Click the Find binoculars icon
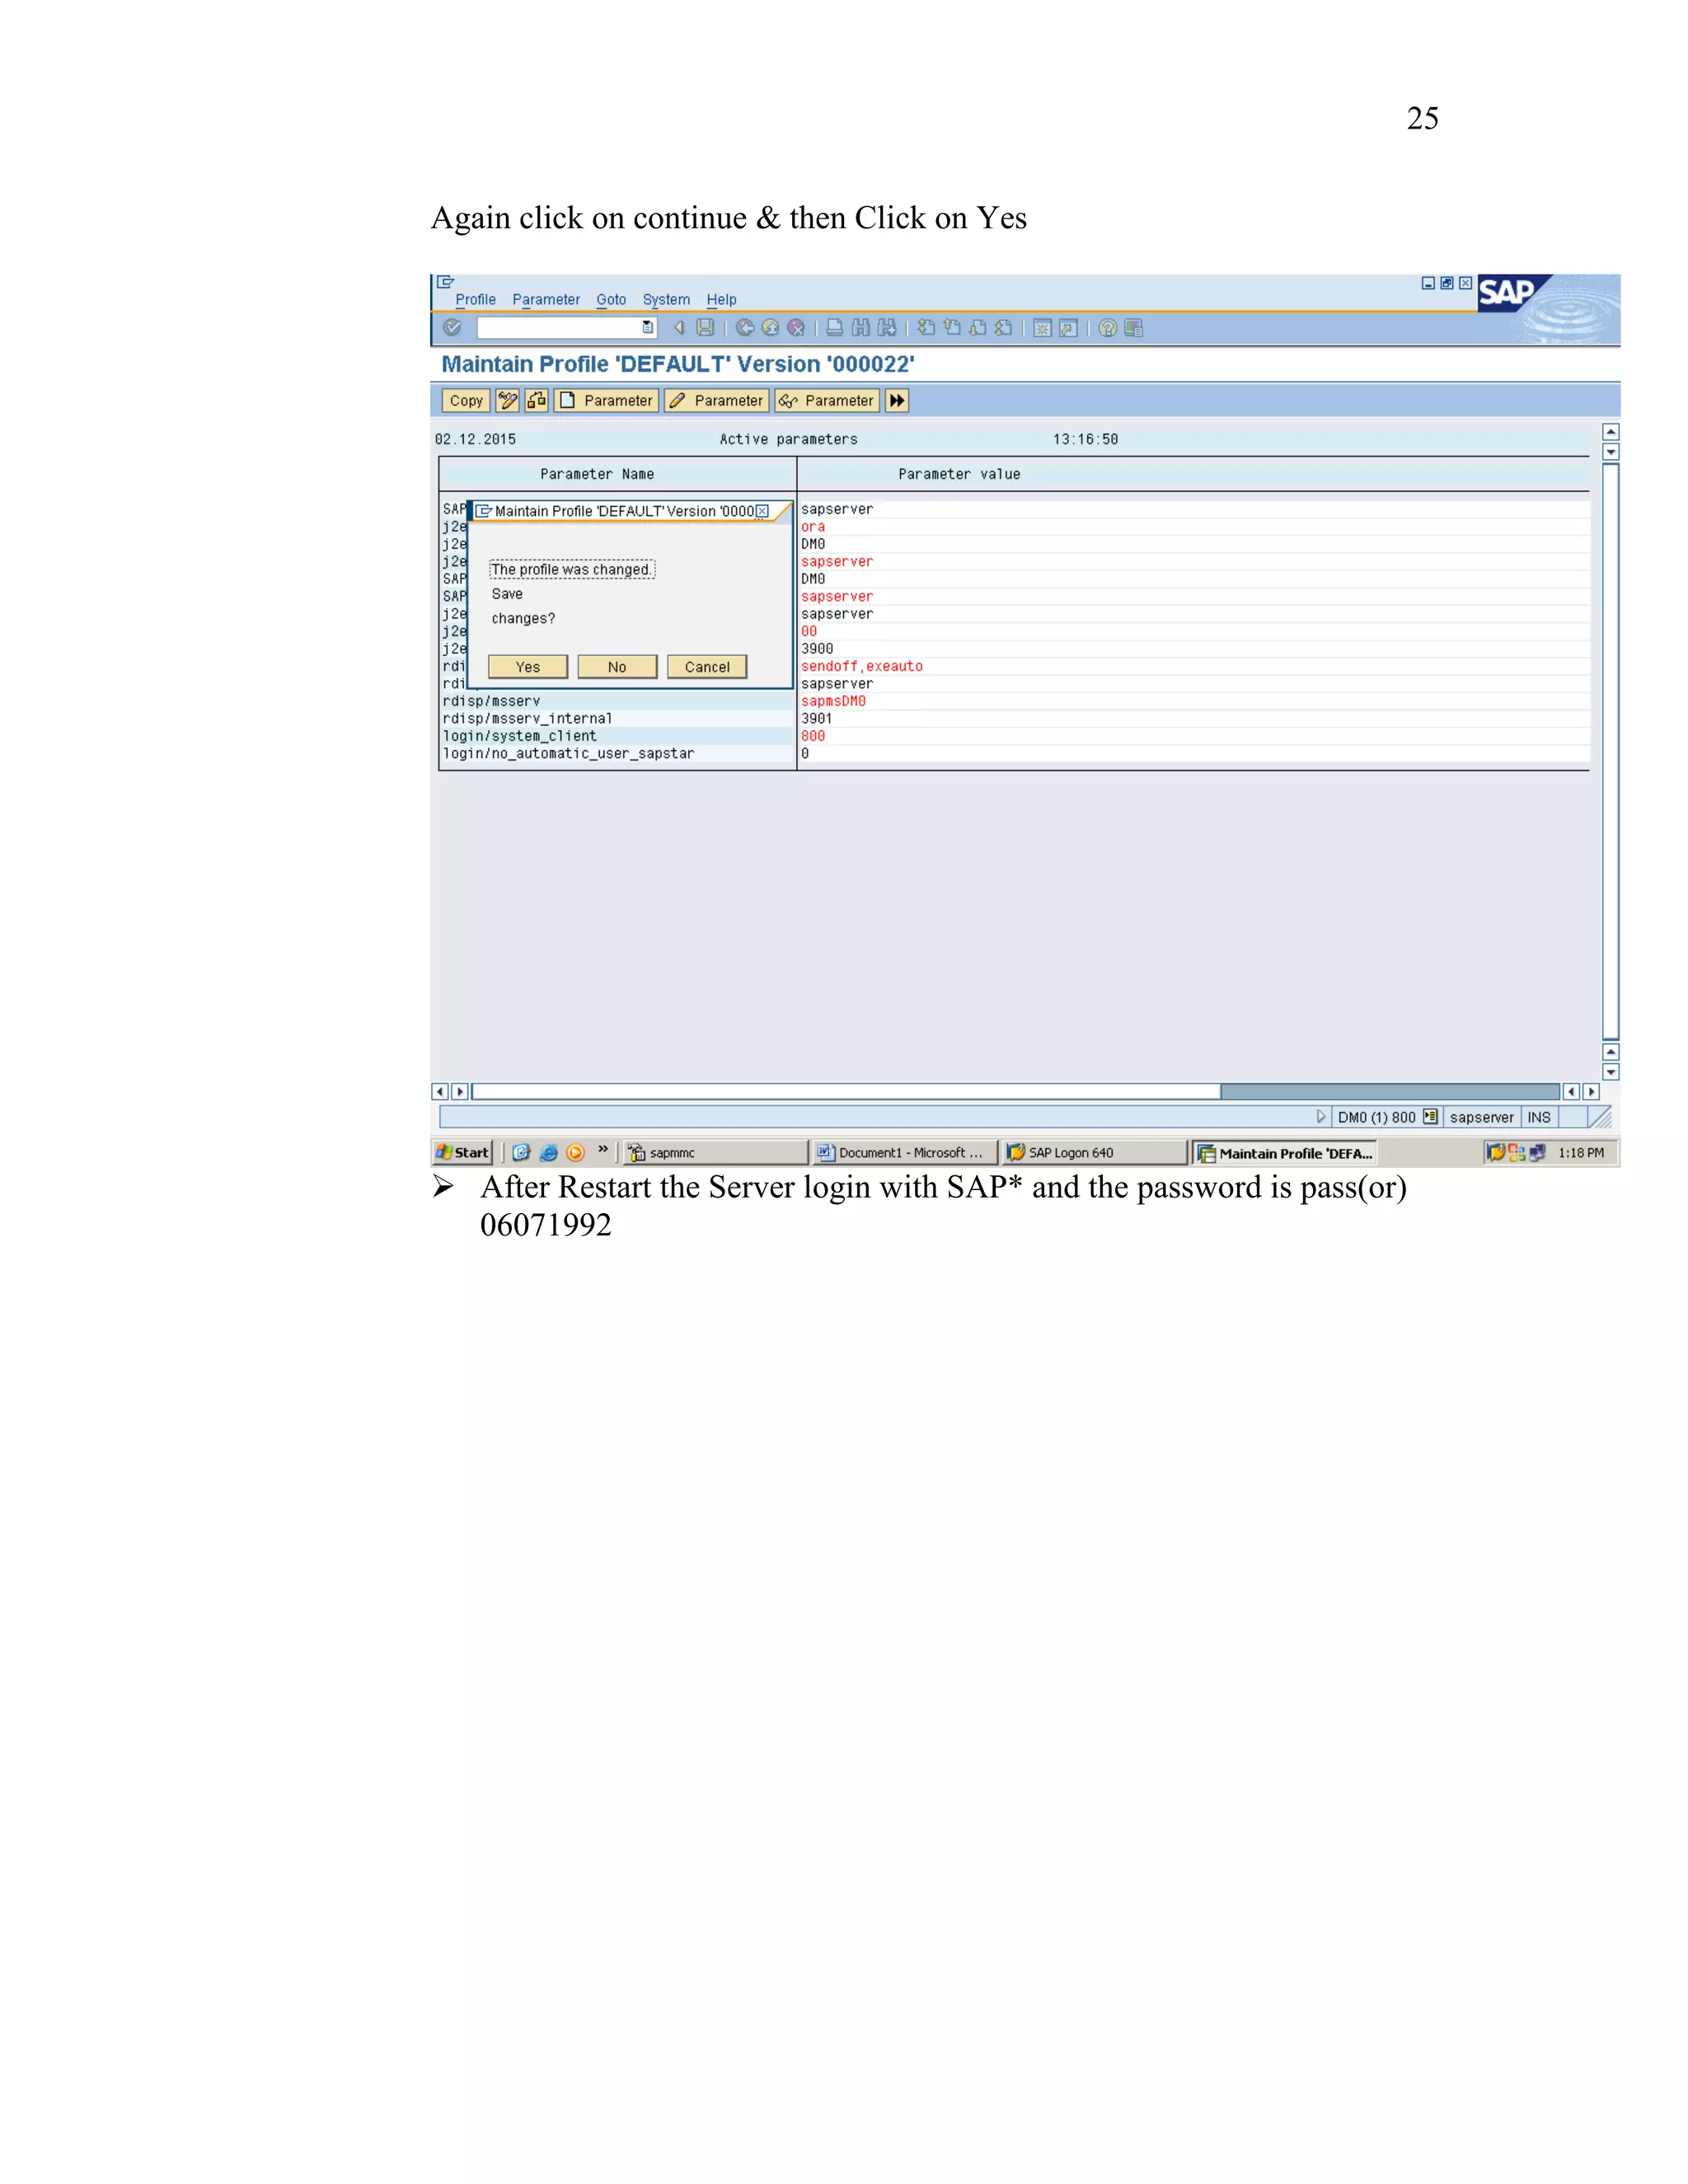 click(860, 327)
